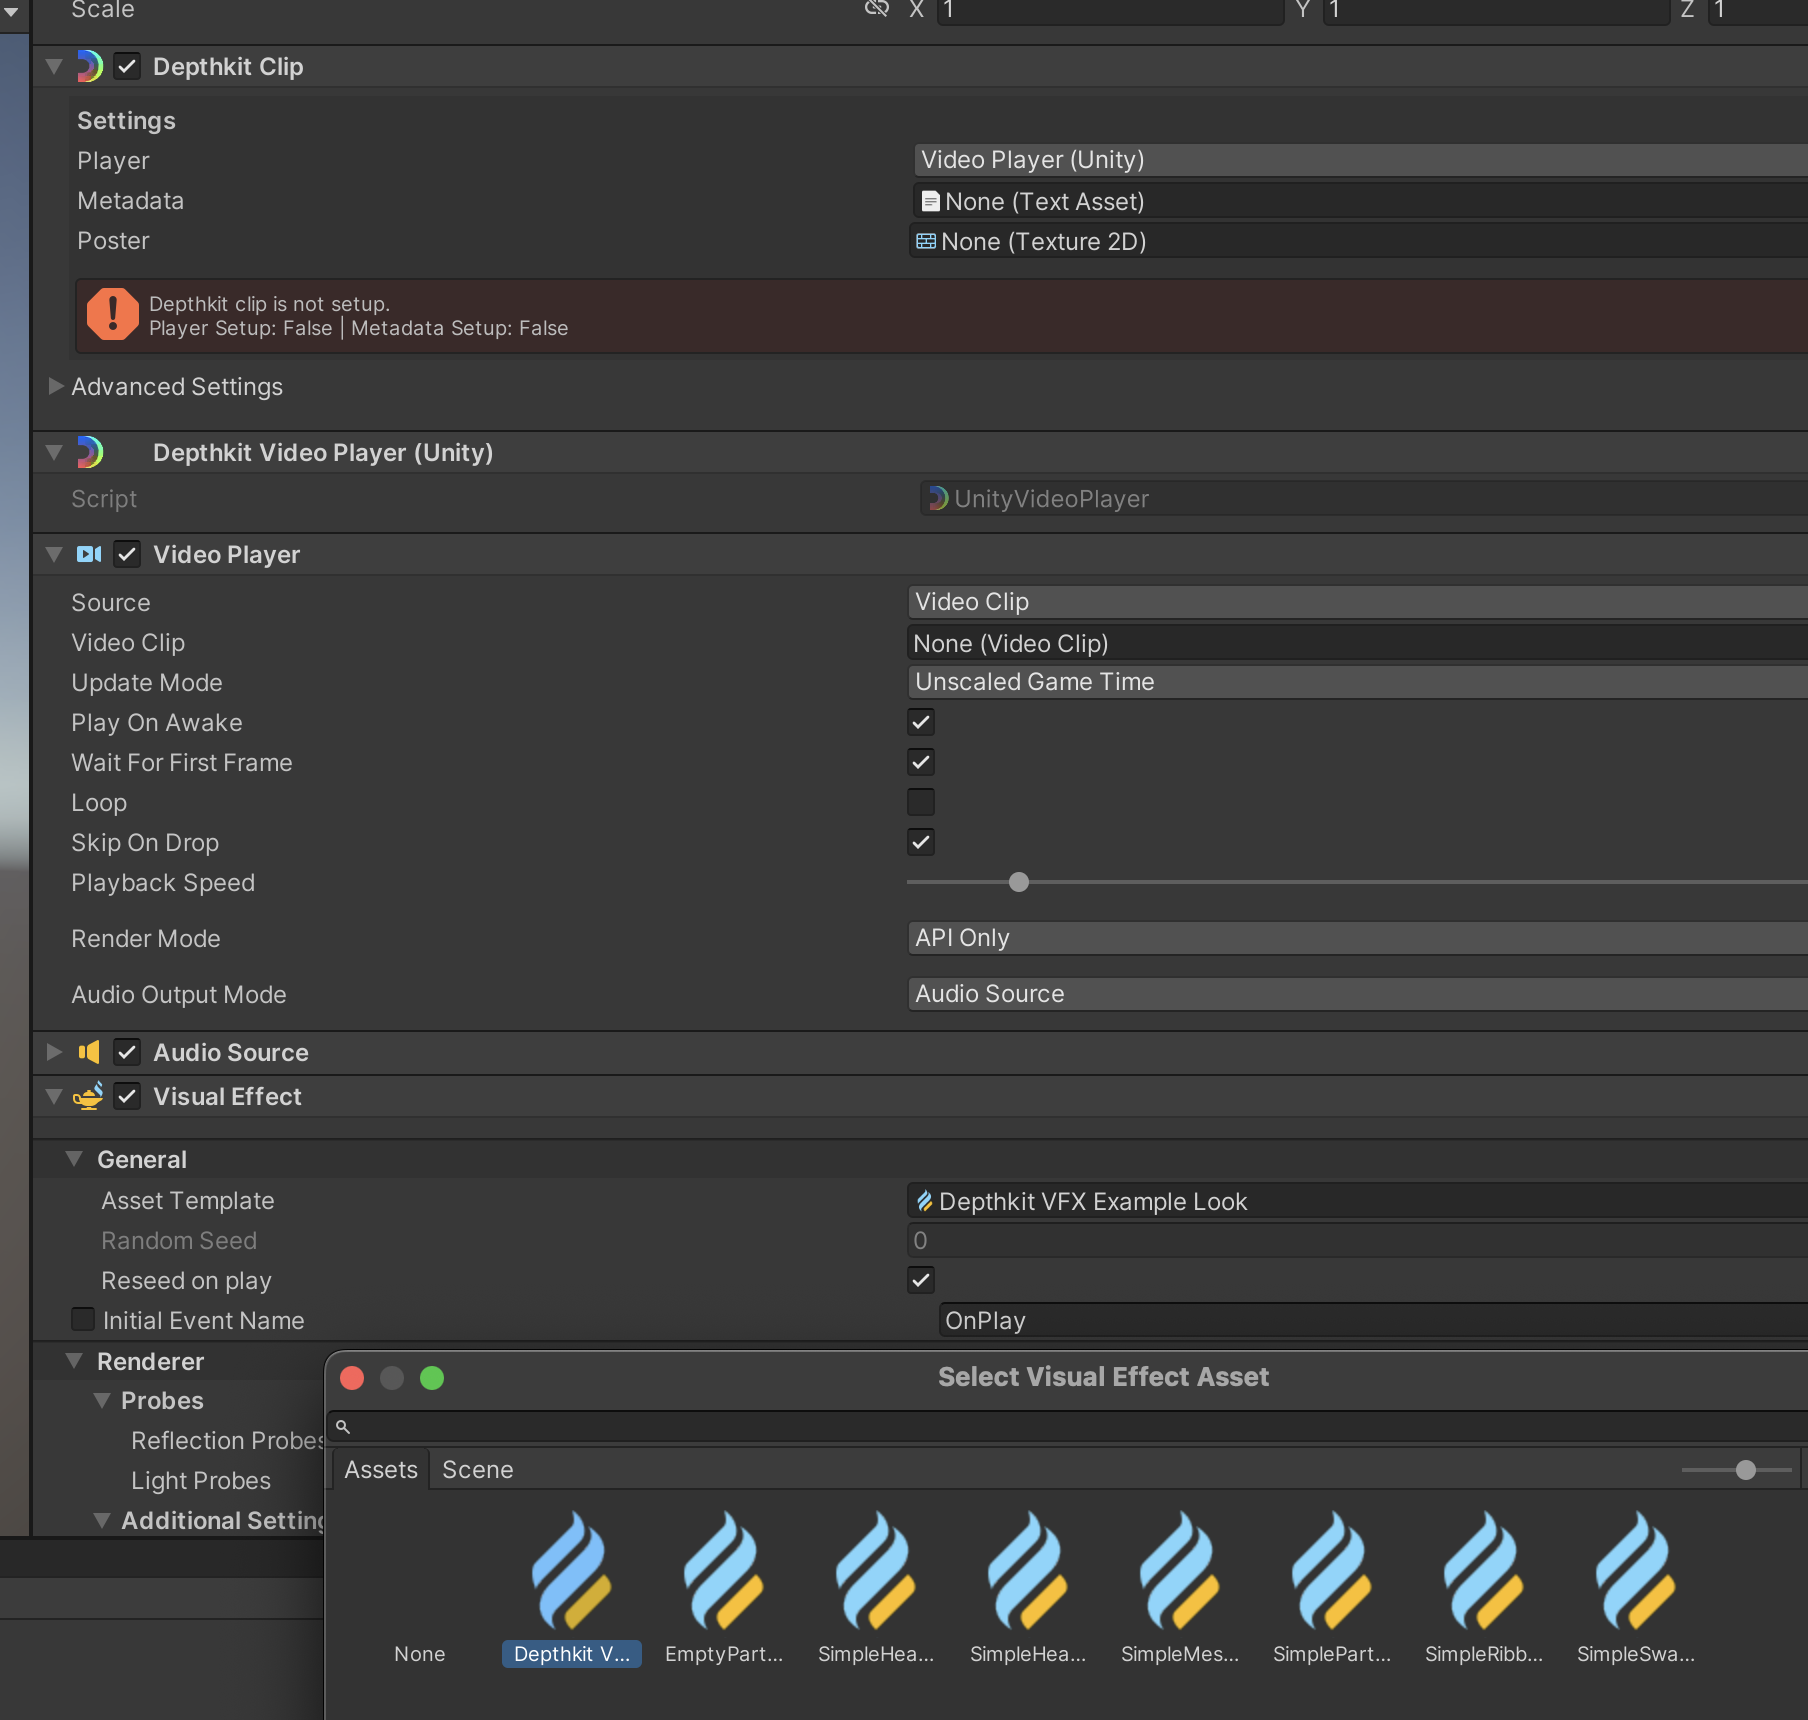Click the Visual Effect lamp icon
This screenshot has width=1808, height=1720.
[x=89, y=1096]
